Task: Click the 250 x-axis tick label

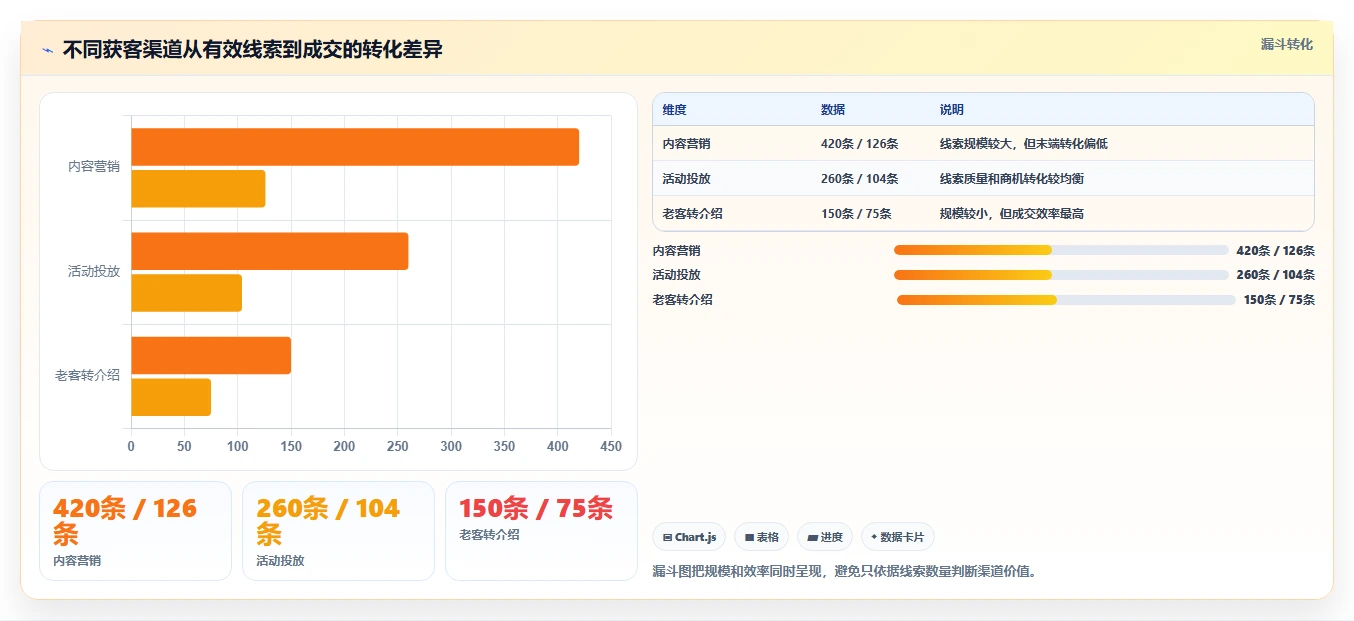Action: pyautogui.click(x=397, y=446)
